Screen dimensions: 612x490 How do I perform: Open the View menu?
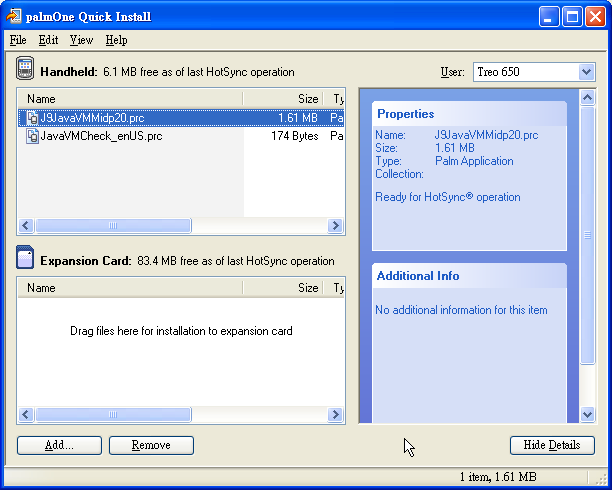pos(81,40)
